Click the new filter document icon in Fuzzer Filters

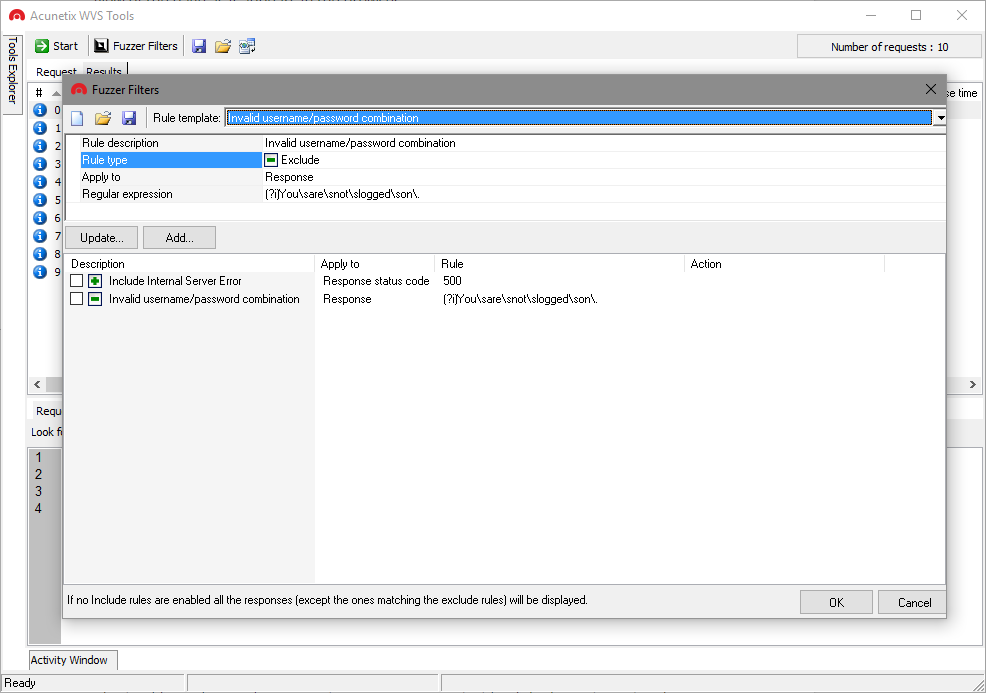tap(77, 118)
